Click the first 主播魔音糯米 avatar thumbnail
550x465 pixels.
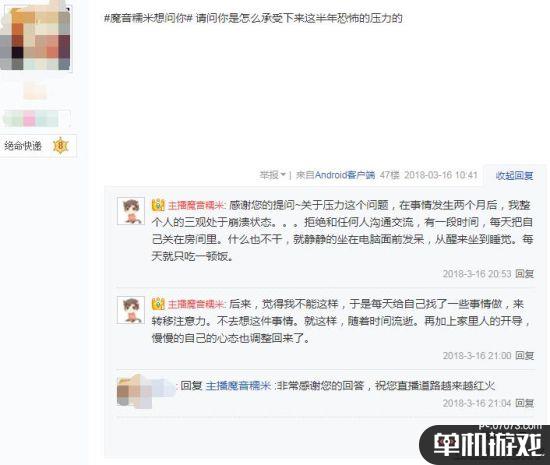pos(131,211)
